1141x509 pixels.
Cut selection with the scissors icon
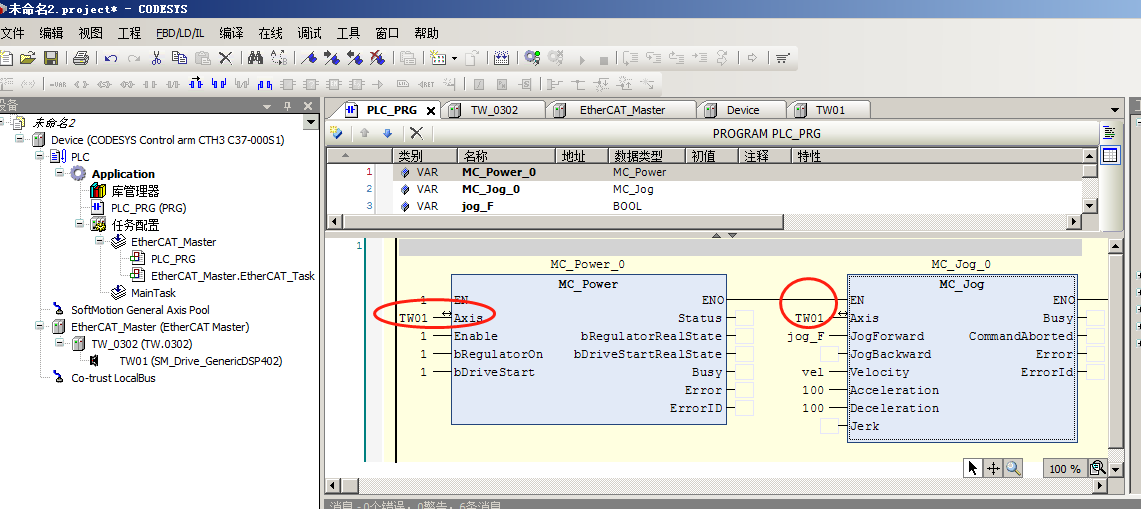click(156, 58)
